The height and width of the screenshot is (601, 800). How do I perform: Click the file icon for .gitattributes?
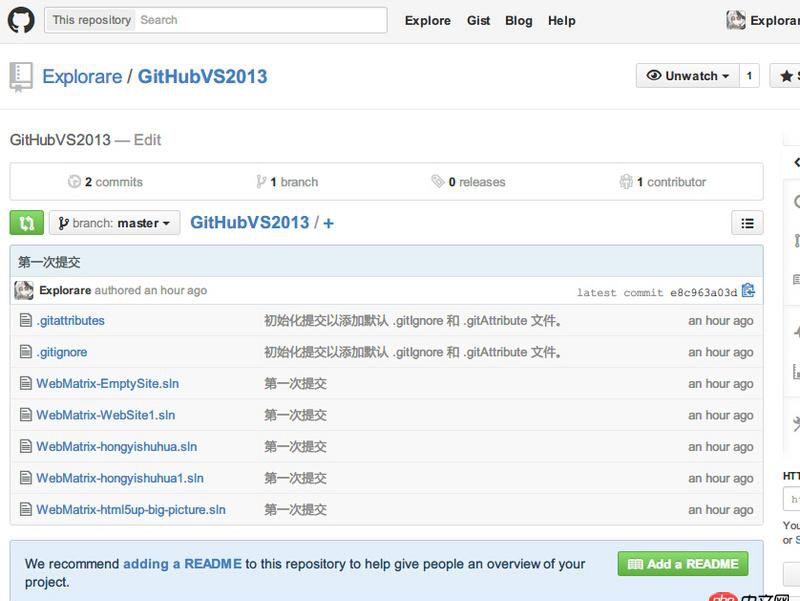[26, 320]
